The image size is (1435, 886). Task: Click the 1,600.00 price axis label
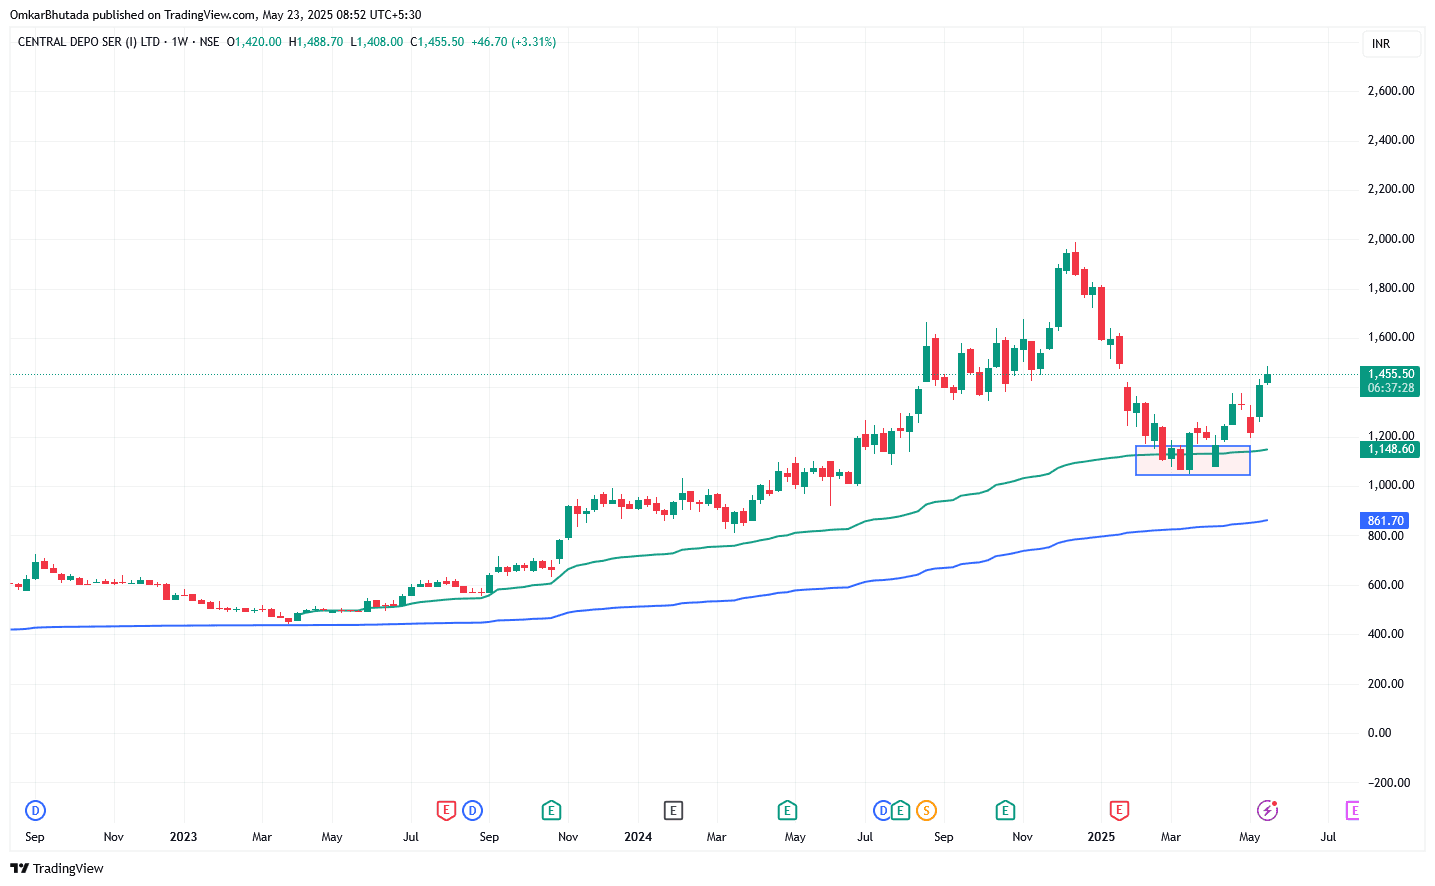[1391, 337]
